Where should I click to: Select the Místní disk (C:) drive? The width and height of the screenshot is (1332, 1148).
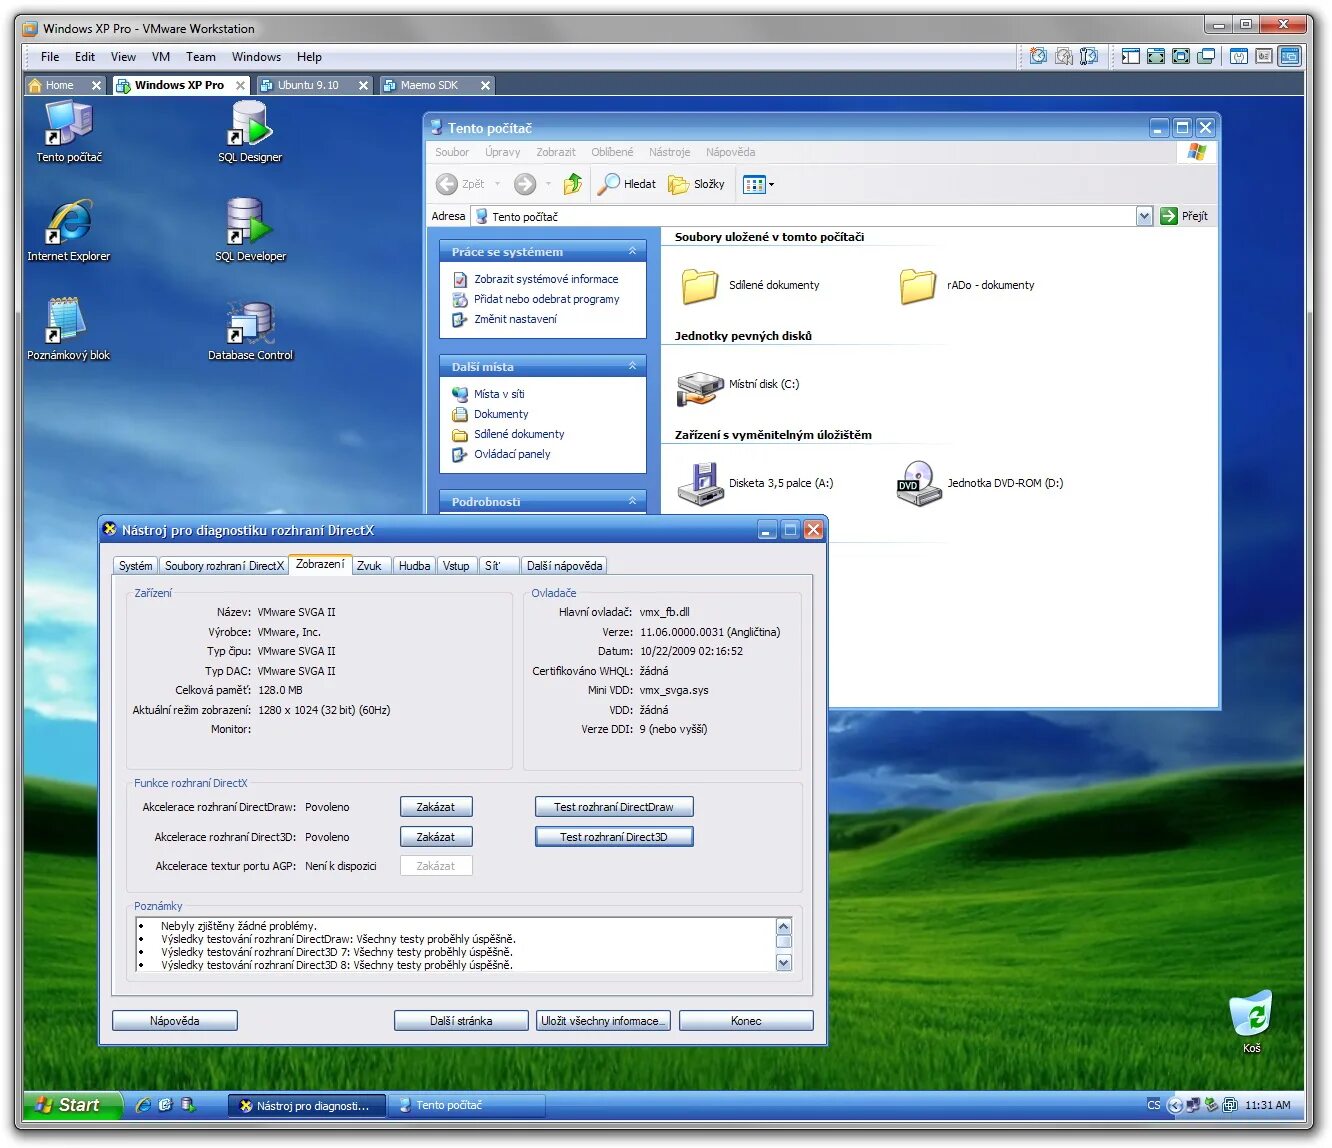[738, 385]
